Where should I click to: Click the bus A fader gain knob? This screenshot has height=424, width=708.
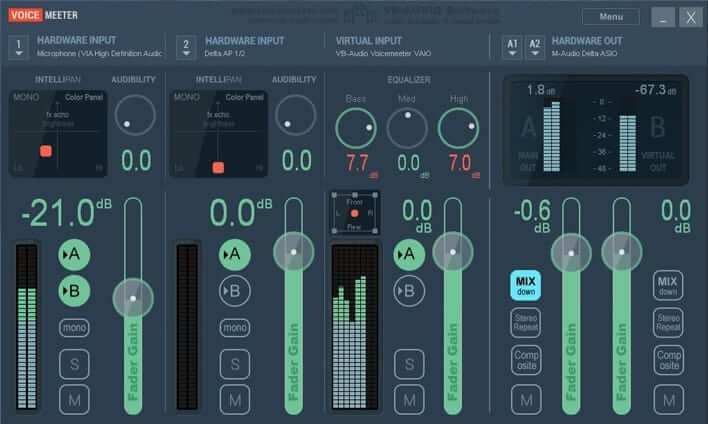[x=571, y=253]
